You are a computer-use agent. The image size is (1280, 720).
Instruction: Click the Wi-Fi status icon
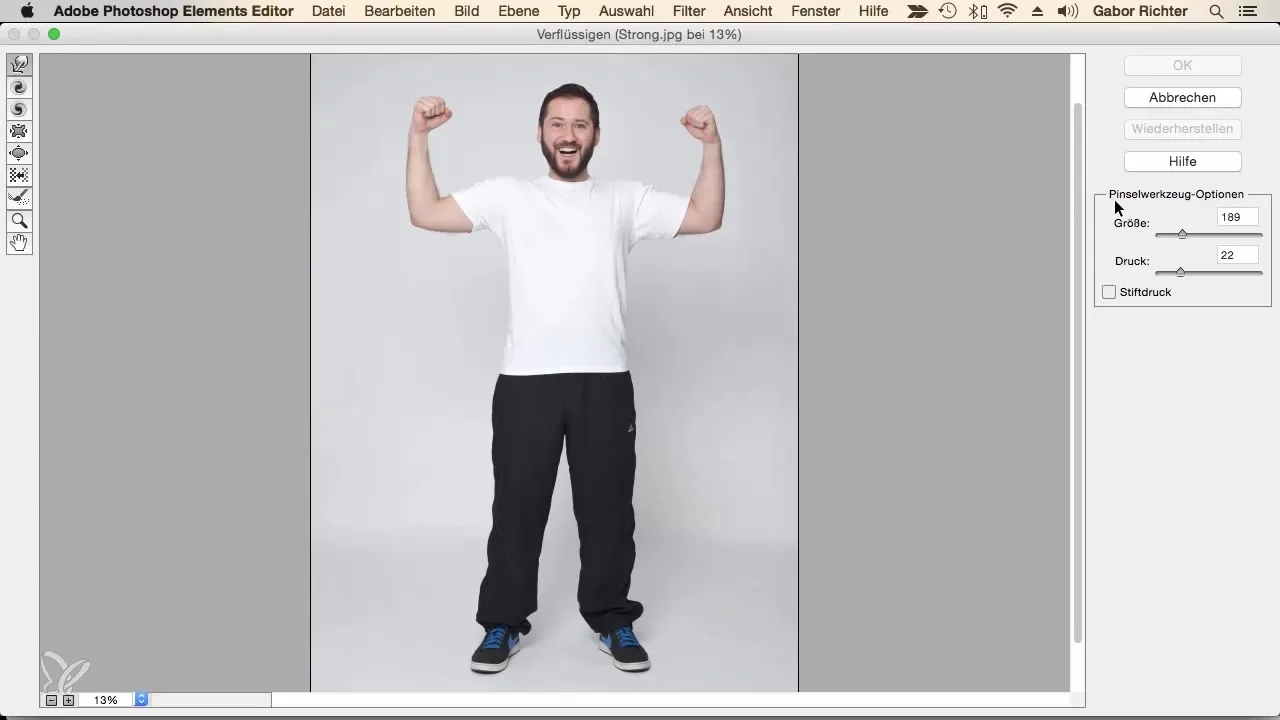[x=1007, y=11]
